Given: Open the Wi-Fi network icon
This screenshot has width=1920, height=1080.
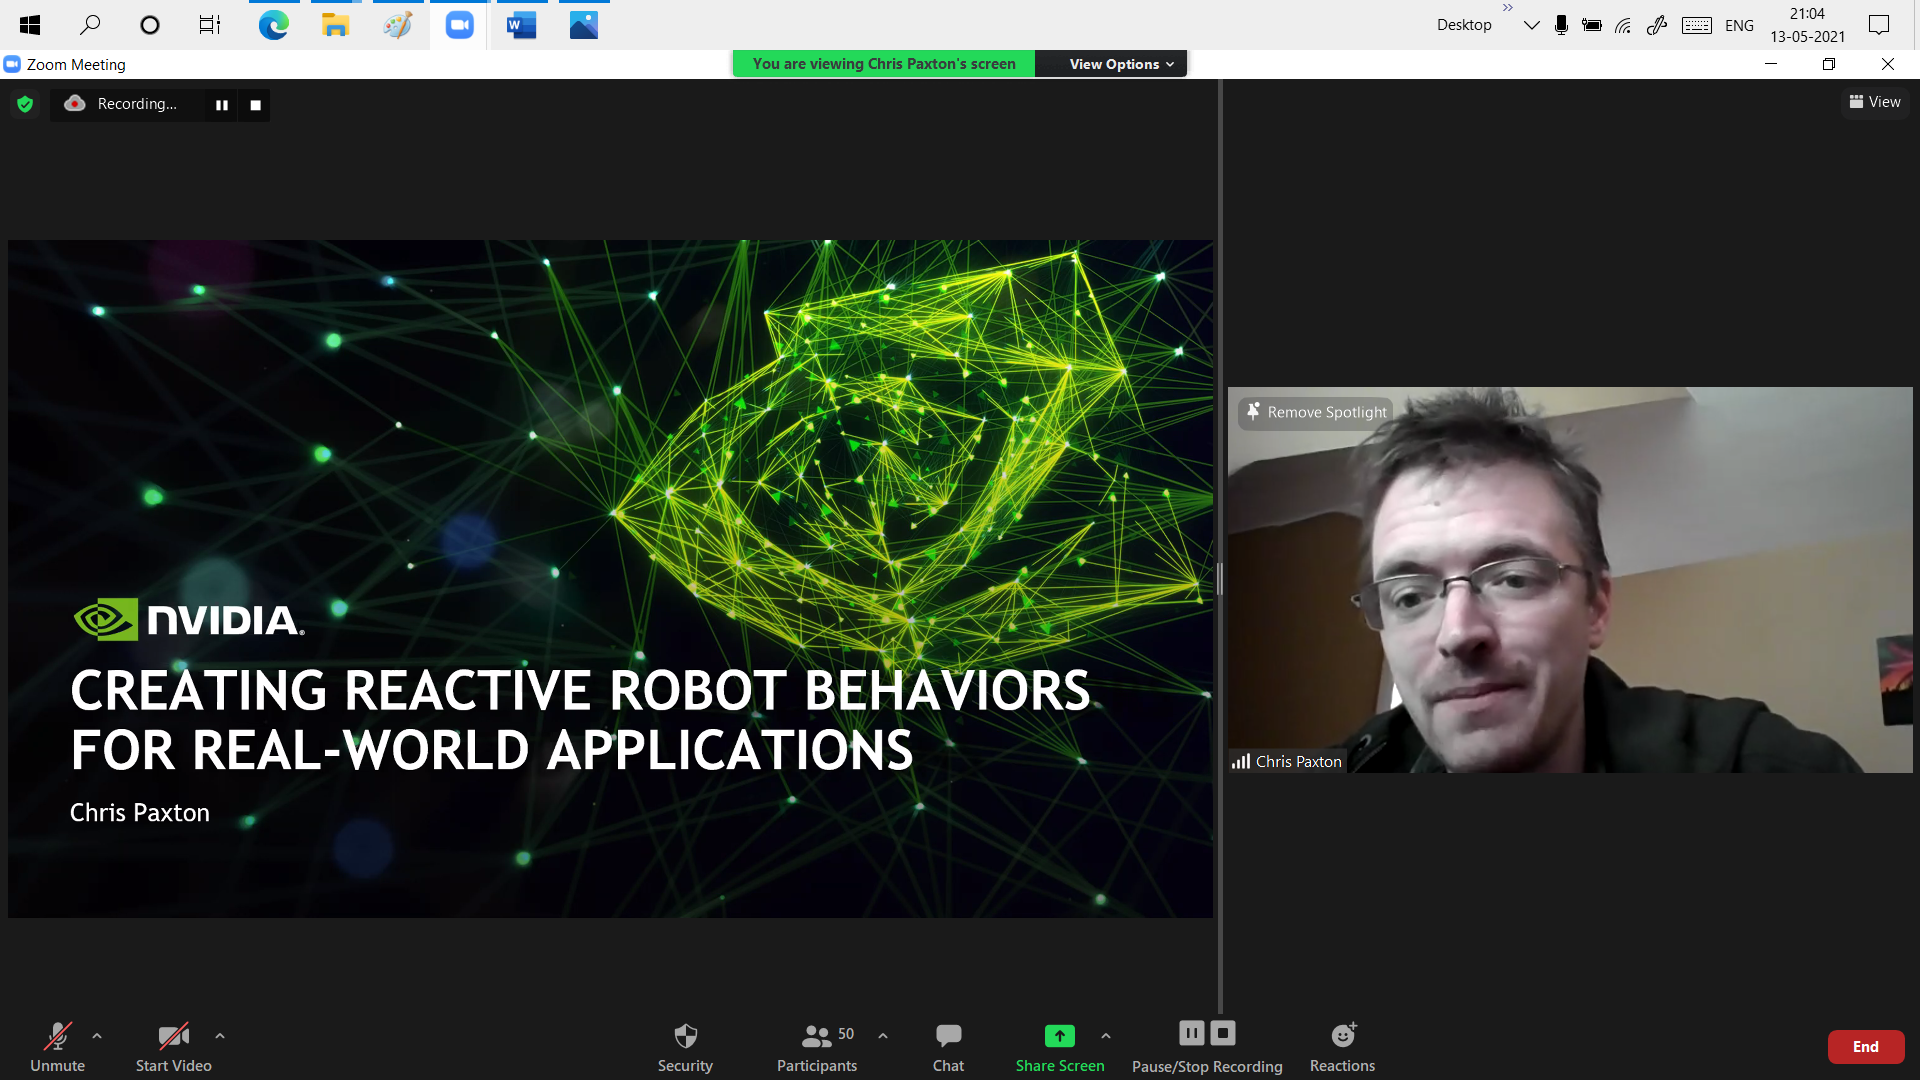Looking at the screenshot, I should tap(1624, 25).
